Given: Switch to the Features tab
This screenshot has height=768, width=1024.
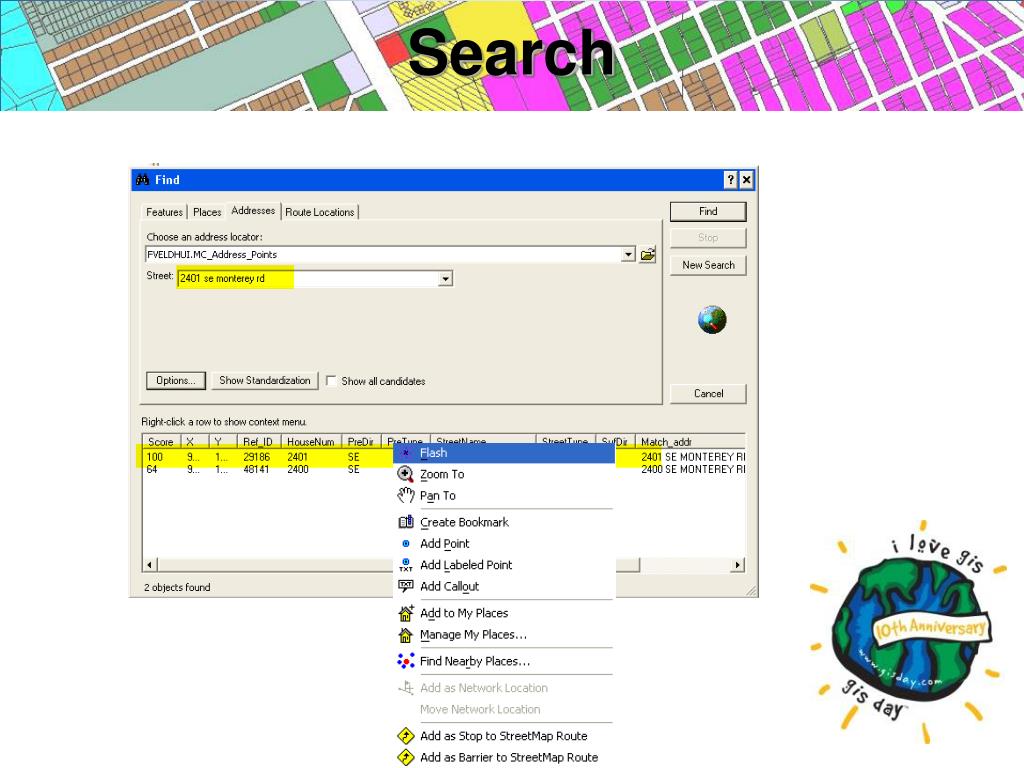Looking at the screenshot, I should (x=164, y=212).
